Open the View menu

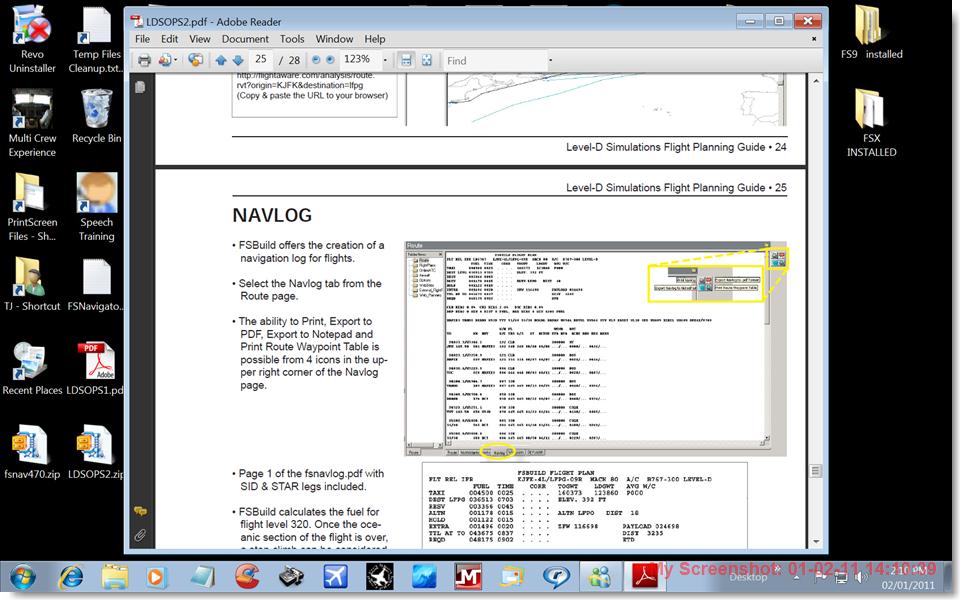200,39
